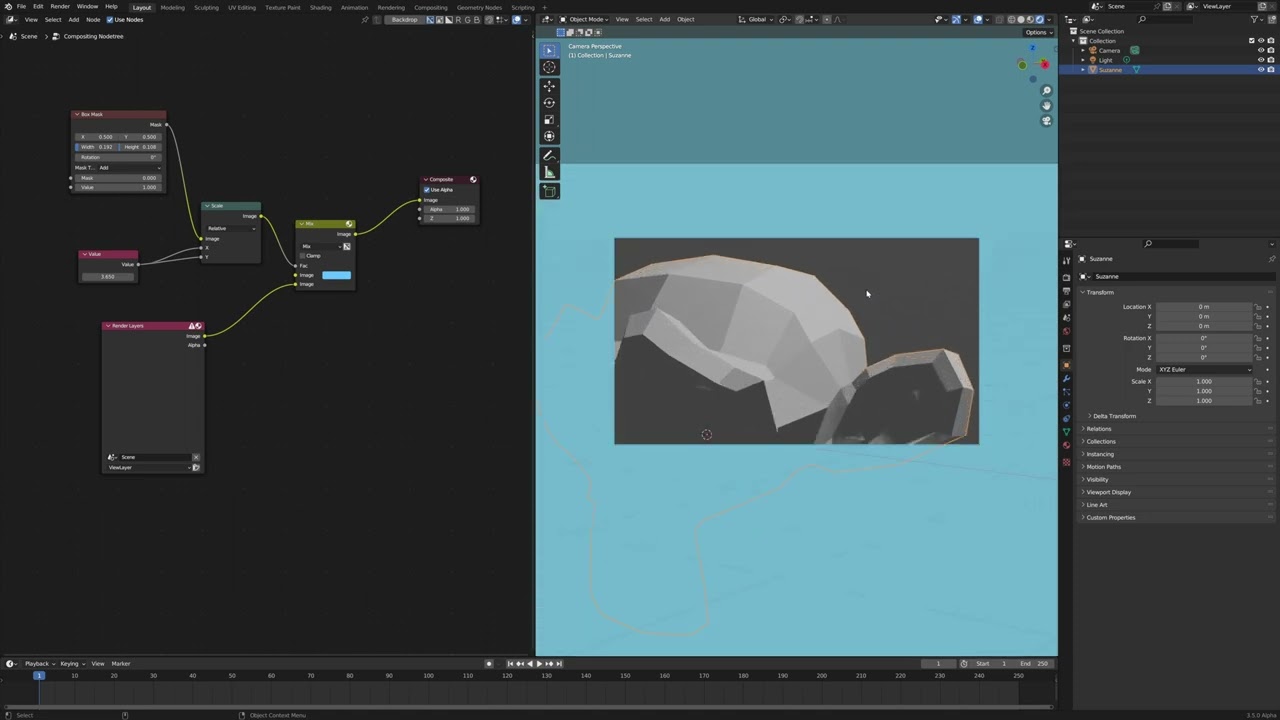Click the Backdrop button in node editor
Viewport: 1280px width, 720px height.
tap(404, 20)
